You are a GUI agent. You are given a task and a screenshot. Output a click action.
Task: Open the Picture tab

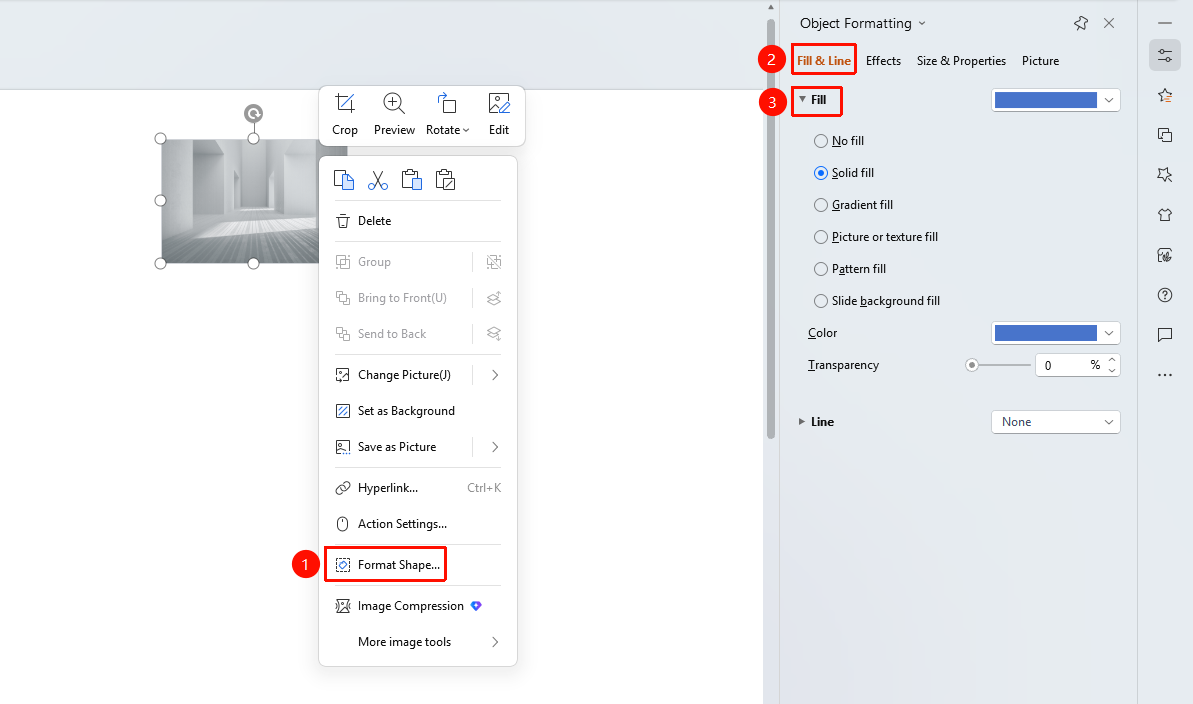point(1040,61)
